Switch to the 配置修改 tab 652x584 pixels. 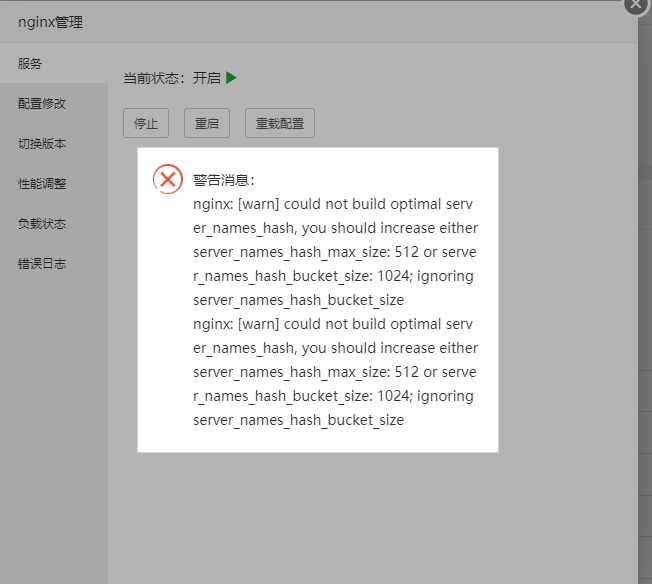click(54, 103)
